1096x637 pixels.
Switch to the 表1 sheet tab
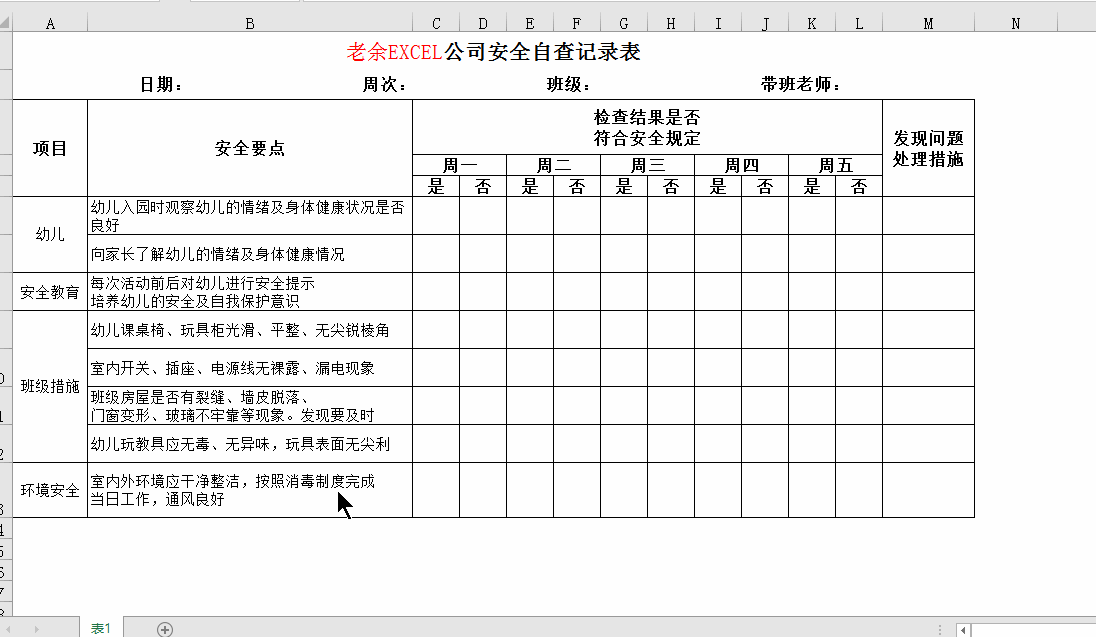coord(101,628)
